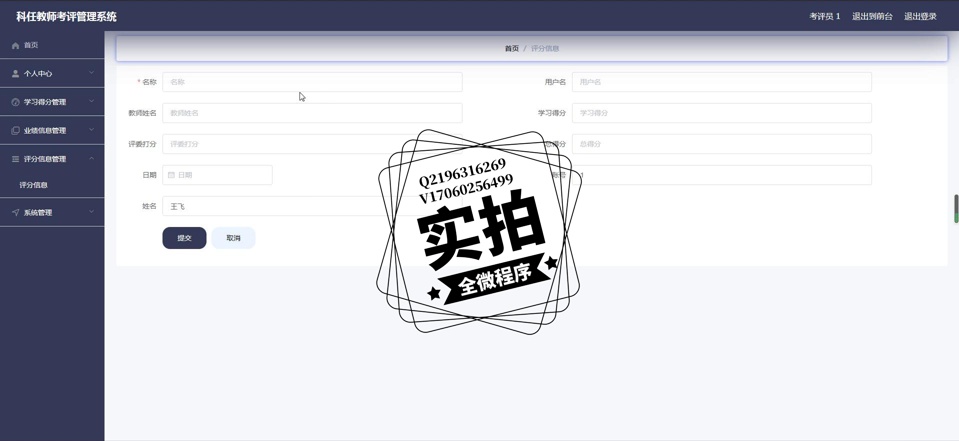
Task: Click the home icon beside 首页
Action: pyautogui.click(x=15, y=45)
